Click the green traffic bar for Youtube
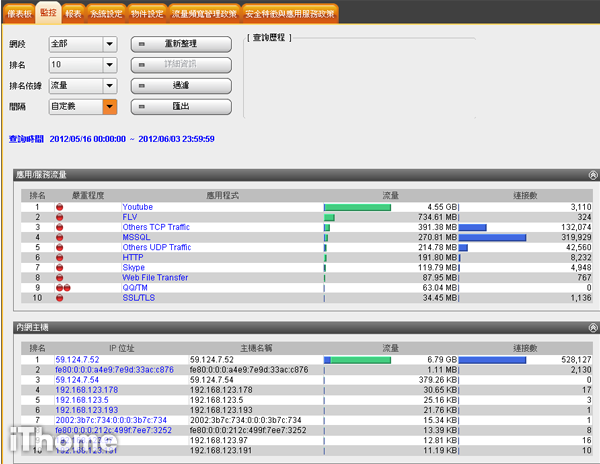Screen dimensions: 600x464 coord(357,207)
